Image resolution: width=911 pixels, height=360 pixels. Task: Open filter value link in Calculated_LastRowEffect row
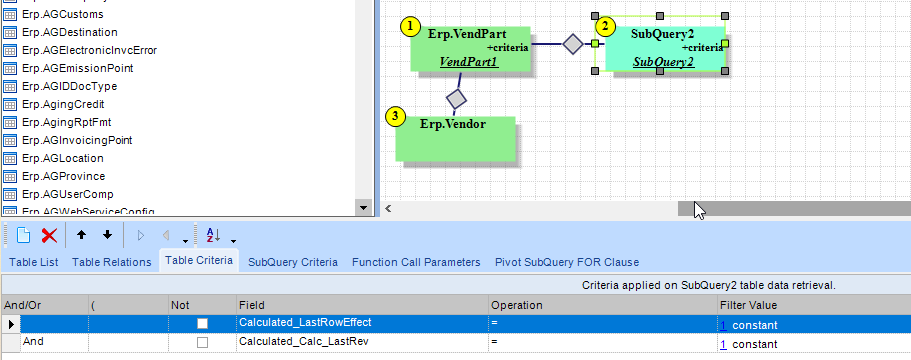click(723, 325)
